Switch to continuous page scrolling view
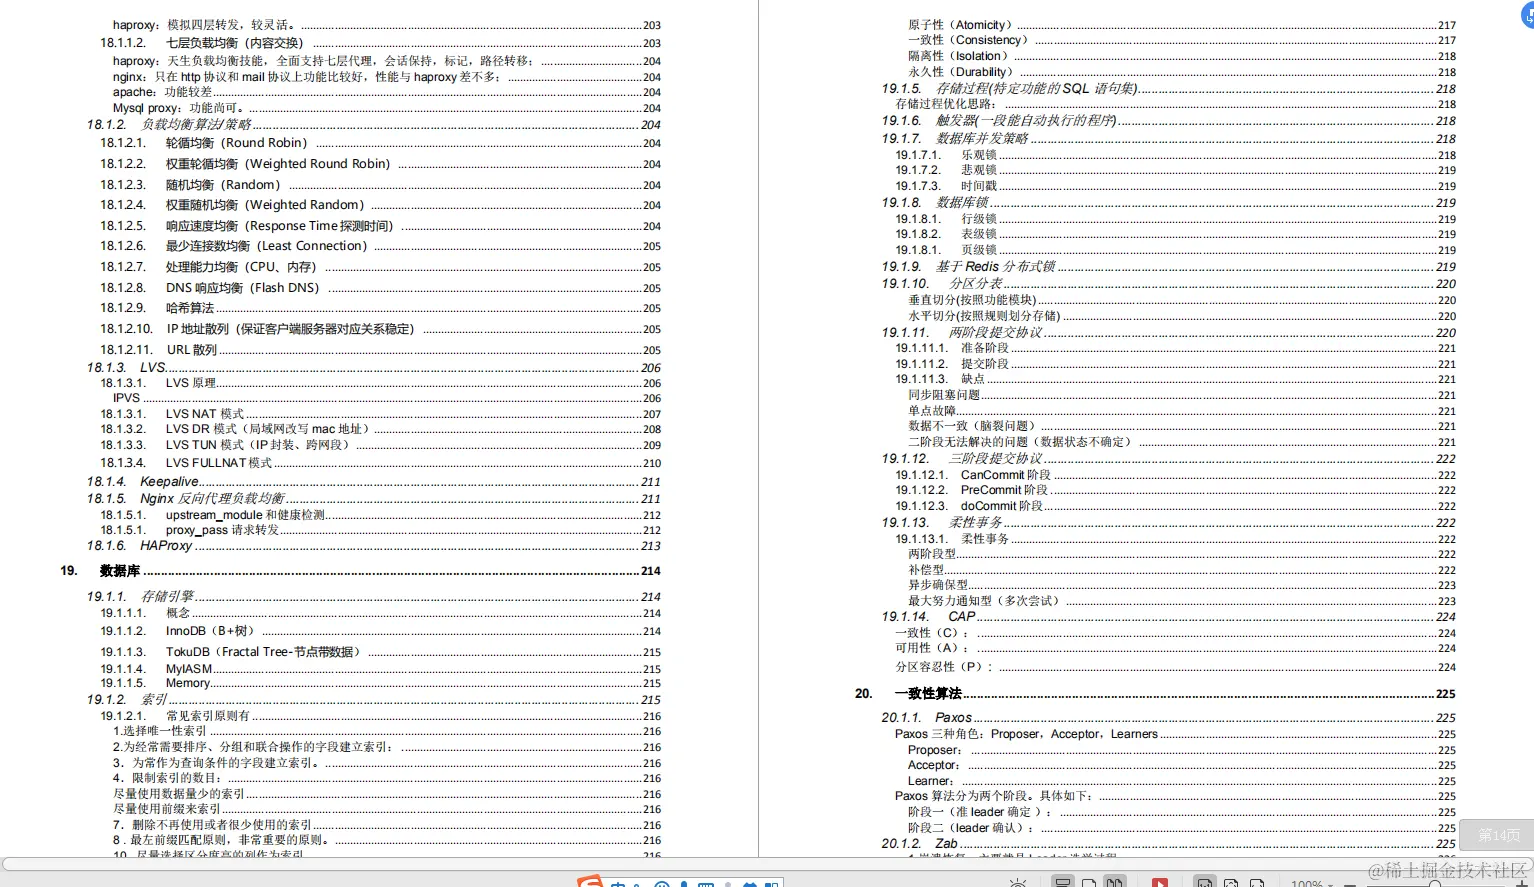The height and width of the screenshot is (887, 1534). 1063,882
